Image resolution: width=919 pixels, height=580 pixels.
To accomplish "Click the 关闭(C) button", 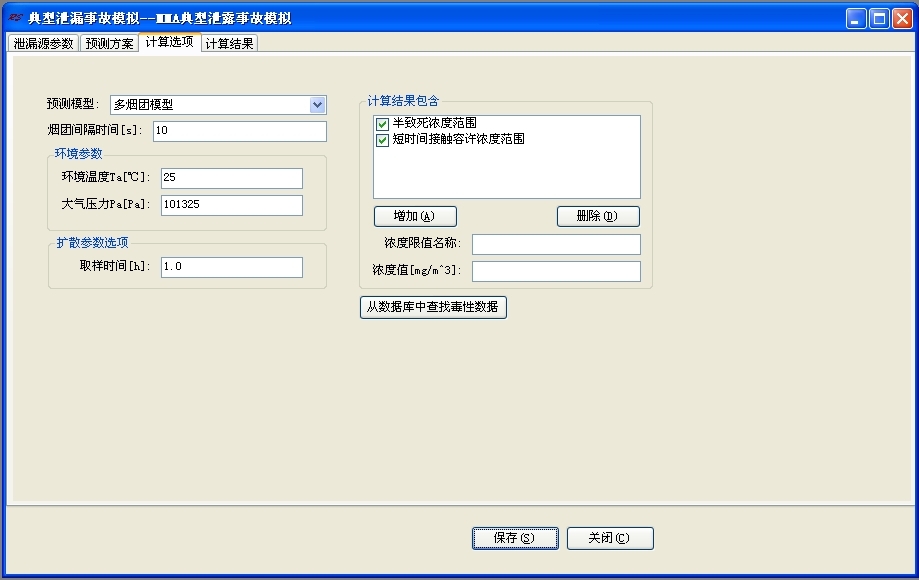I will (610, 538).
